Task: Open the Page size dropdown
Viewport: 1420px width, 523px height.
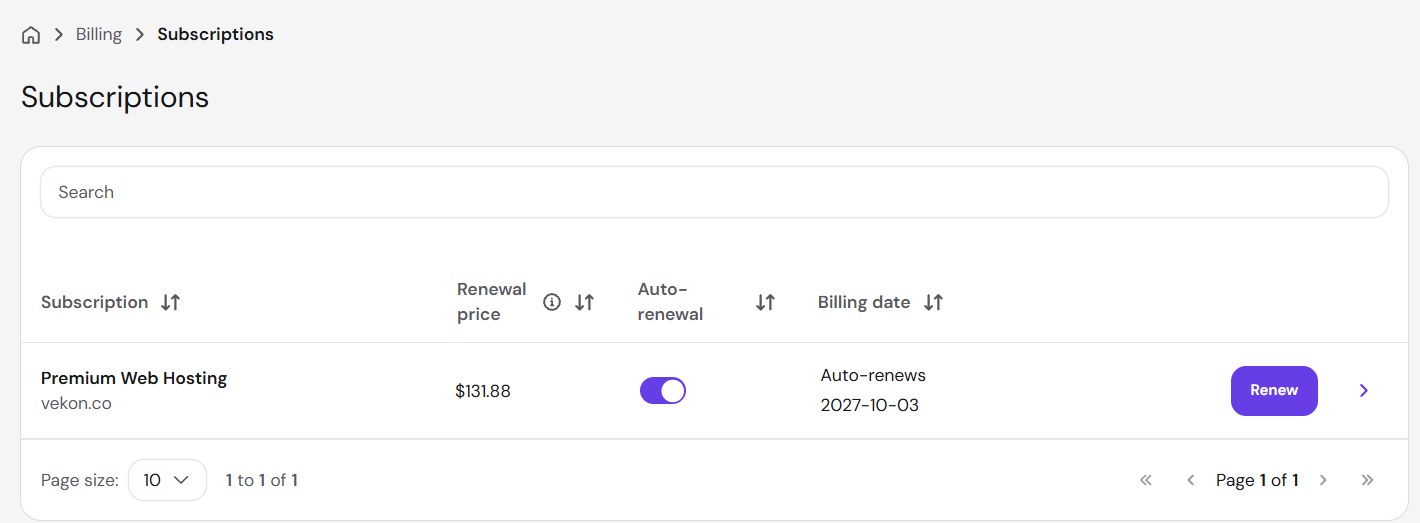Action: 167,480
